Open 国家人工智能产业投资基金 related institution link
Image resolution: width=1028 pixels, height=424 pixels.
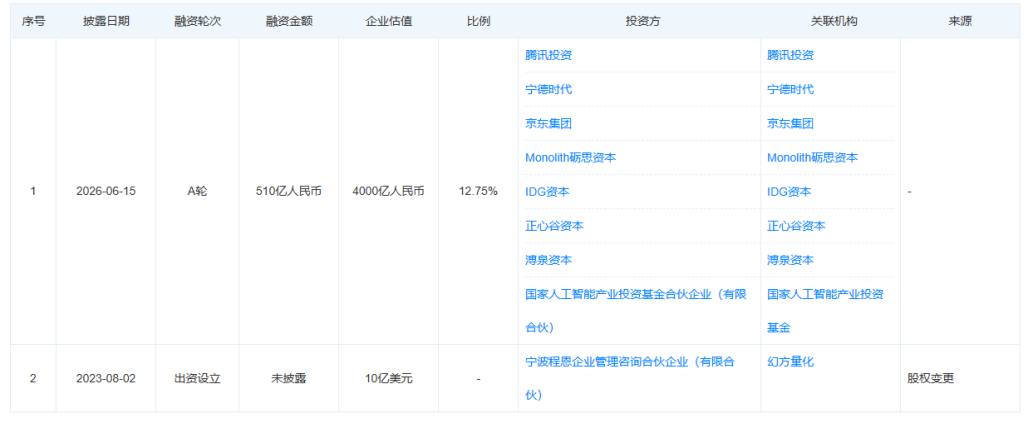826,311
